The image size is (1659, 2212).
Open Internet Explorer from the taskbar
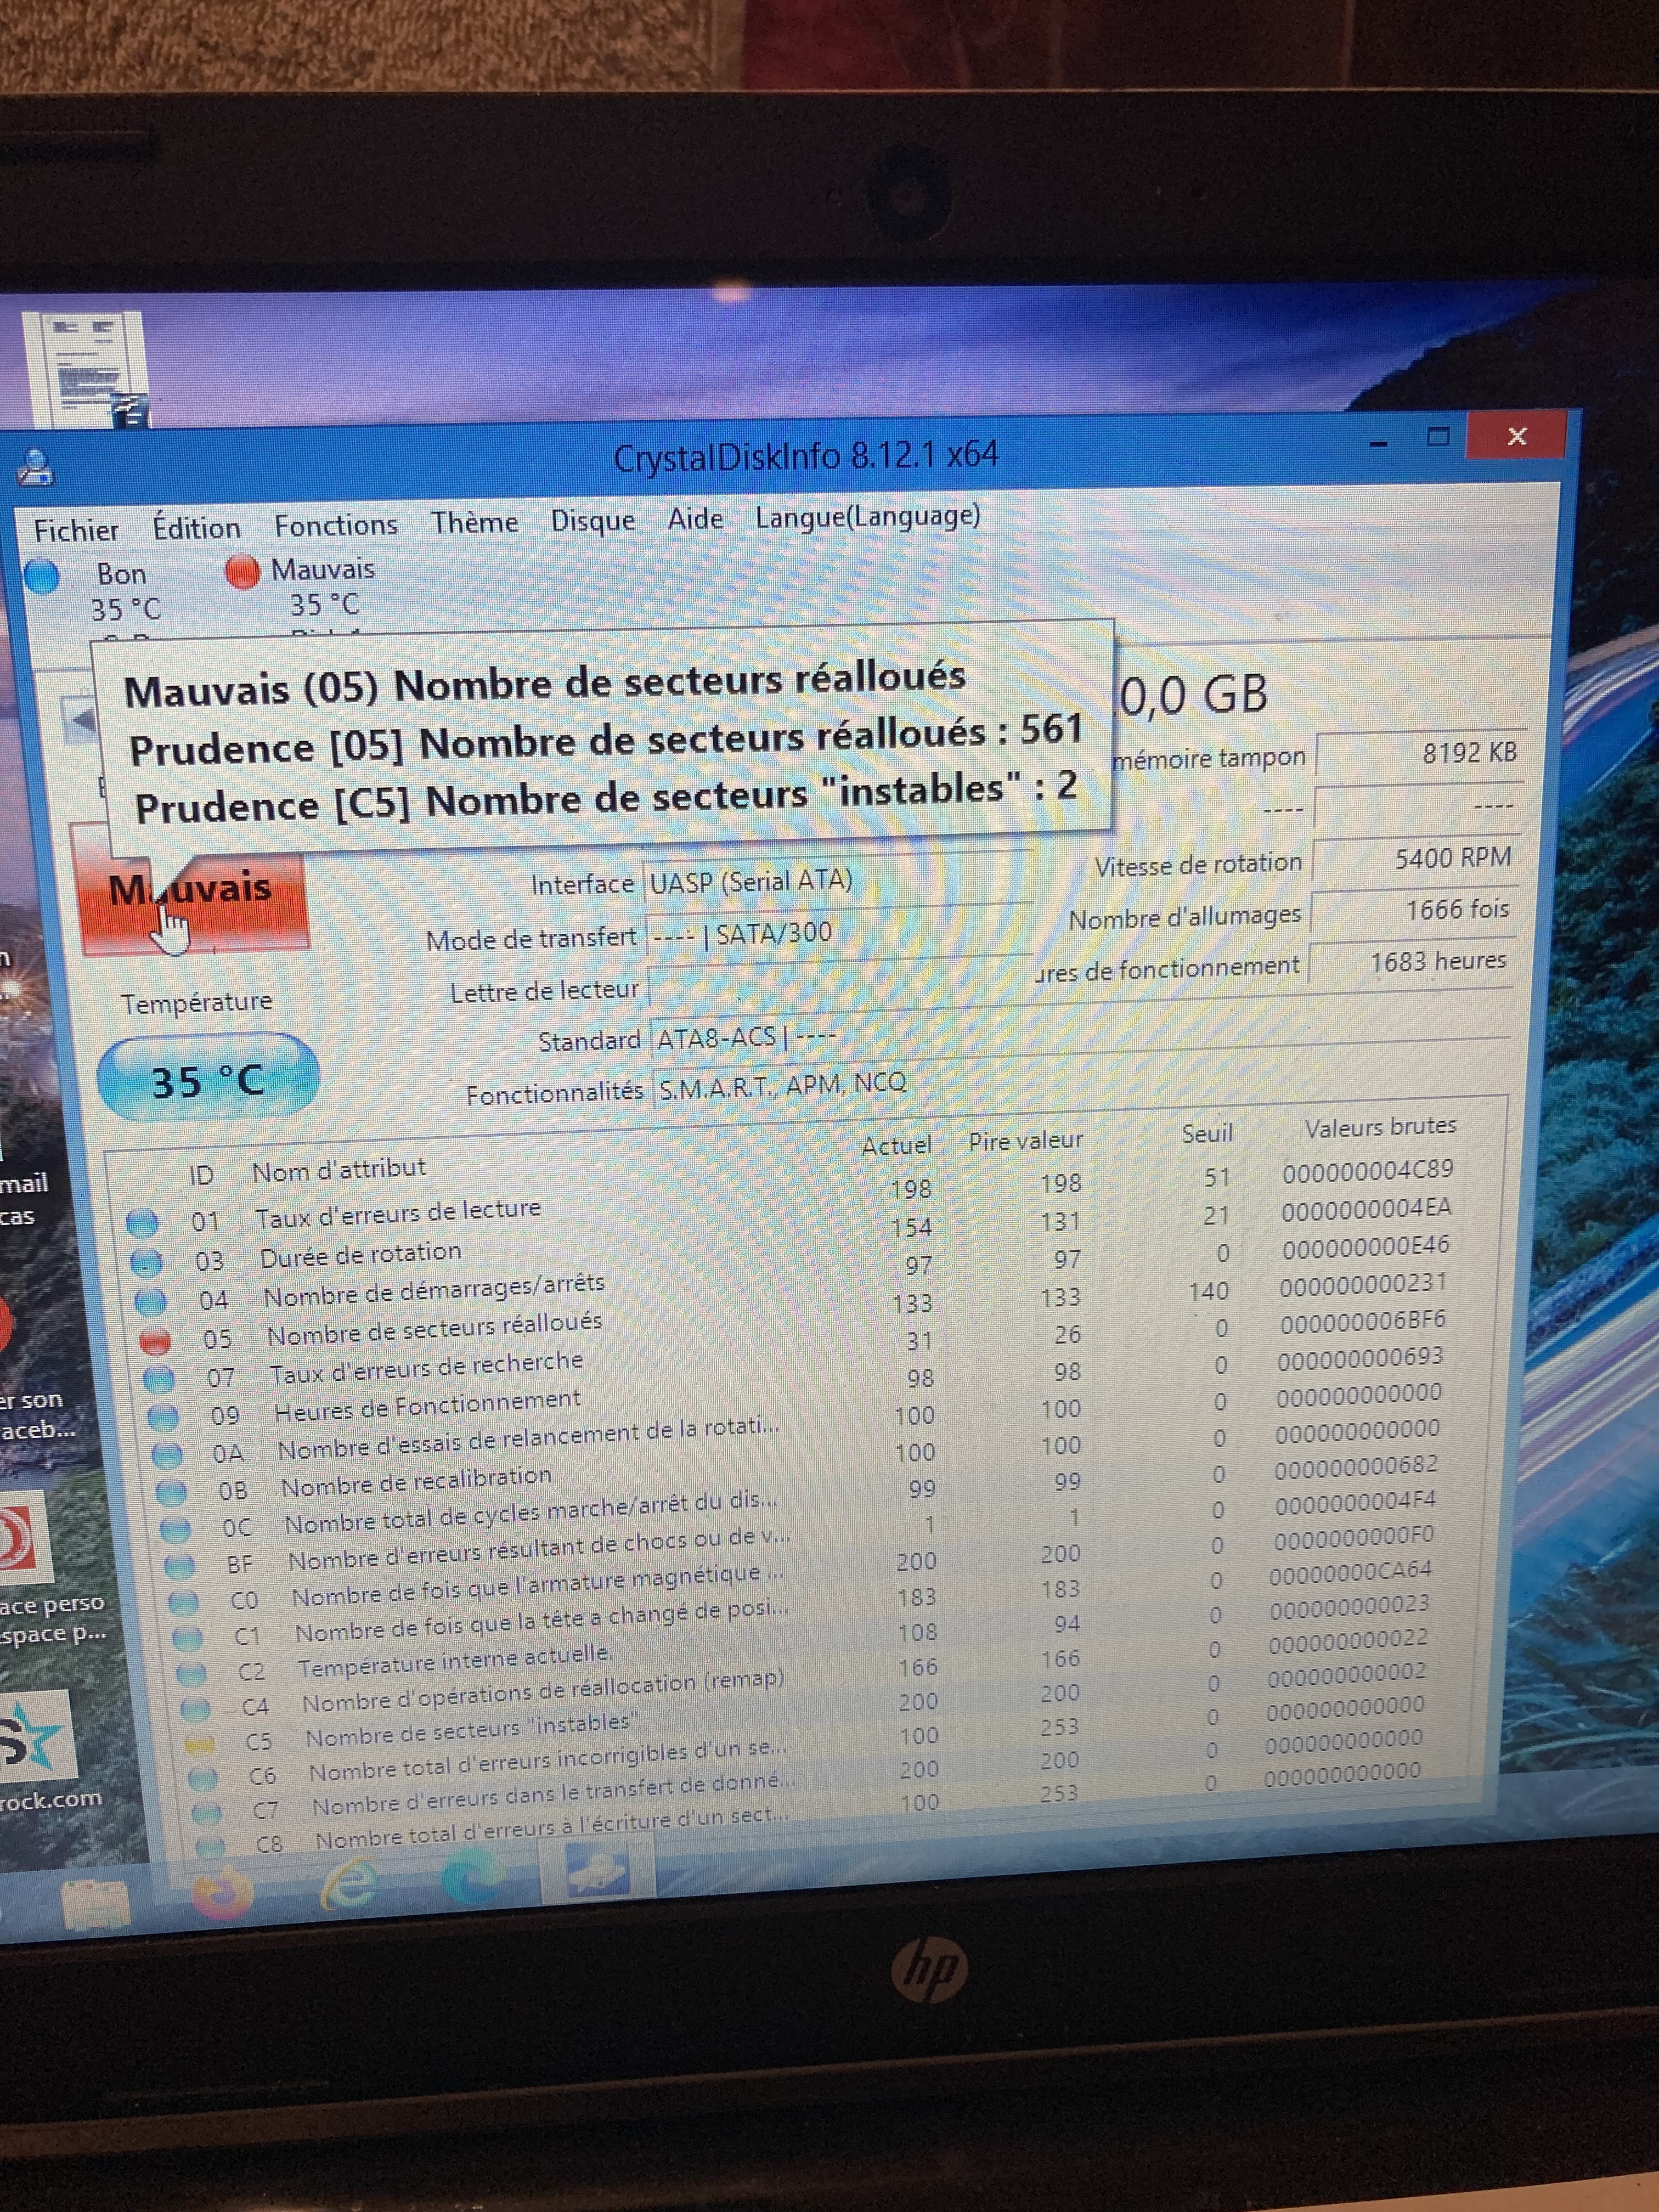tap(348, 1885)
